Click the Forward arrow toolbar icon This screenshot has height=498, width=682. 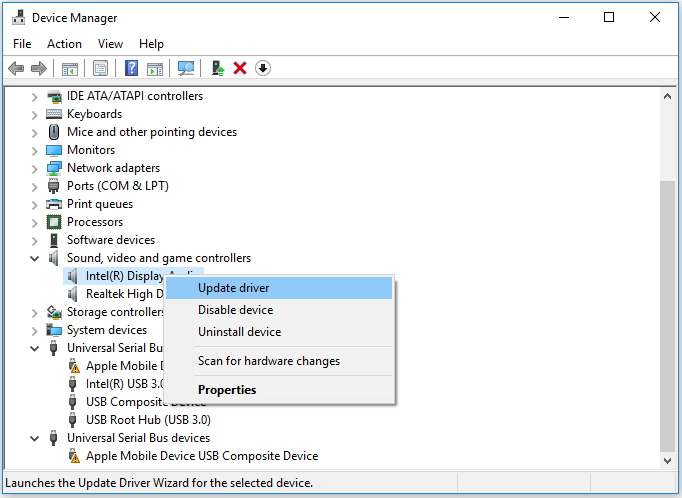[39, 68]
